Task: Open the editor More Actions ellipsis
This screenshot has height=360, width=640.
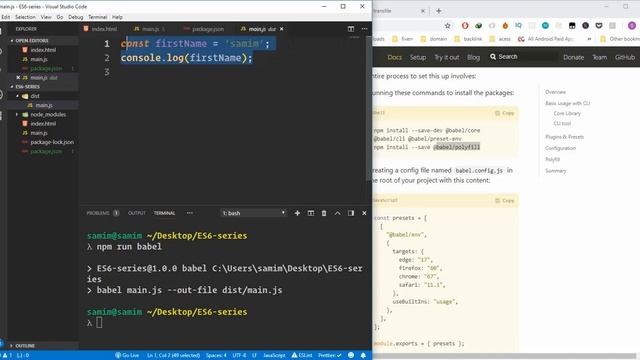Action: (x=364, y=29)
